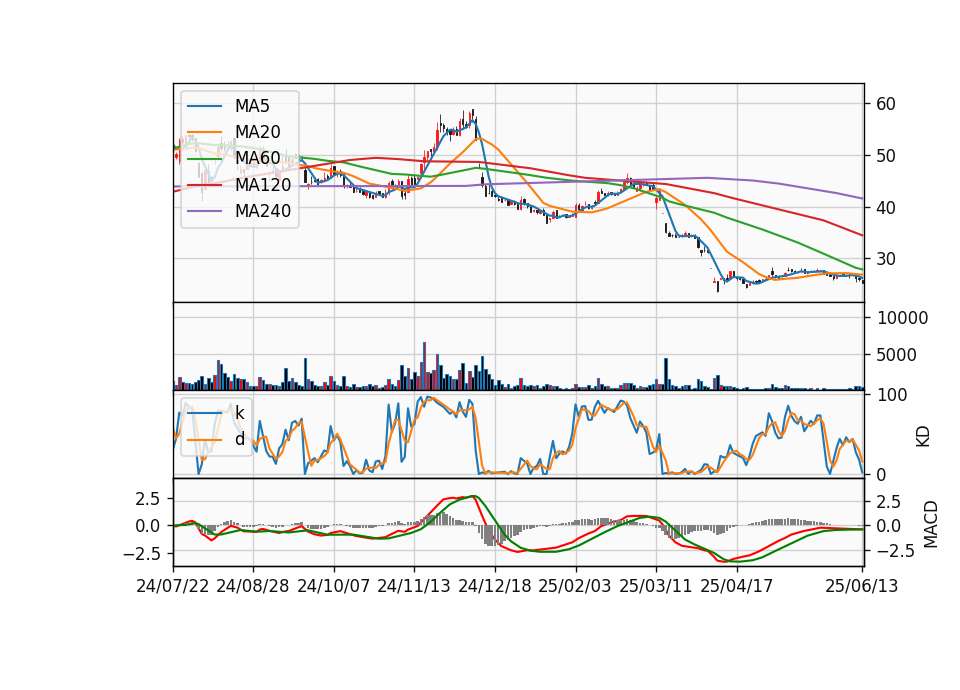This screenshot has width=960, height=690.
Task: Click the volume axis value 5000
Action: pos(897,354)
